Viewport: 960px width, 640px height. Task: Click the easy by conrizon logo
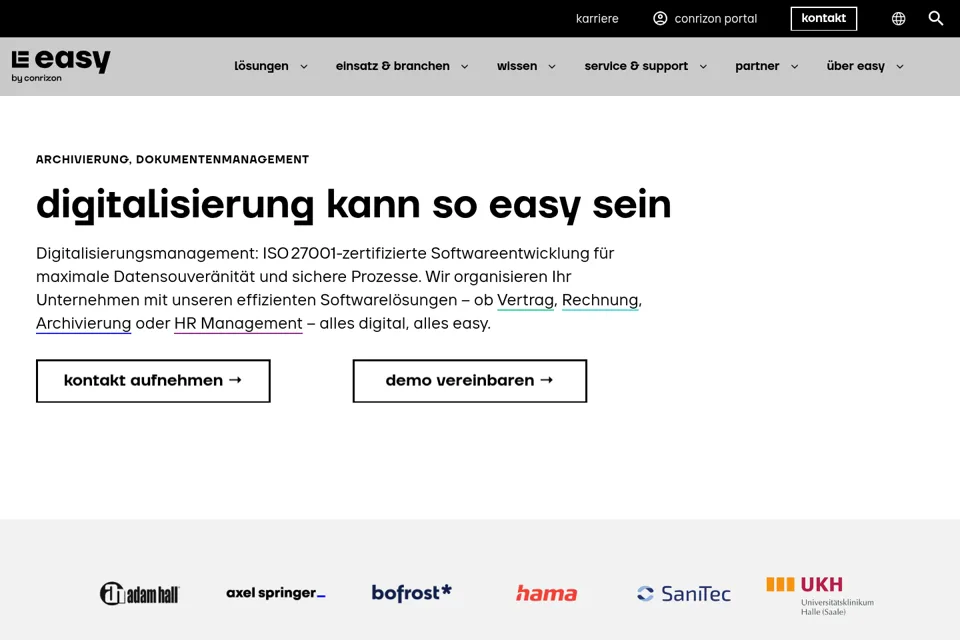[61, 66]
